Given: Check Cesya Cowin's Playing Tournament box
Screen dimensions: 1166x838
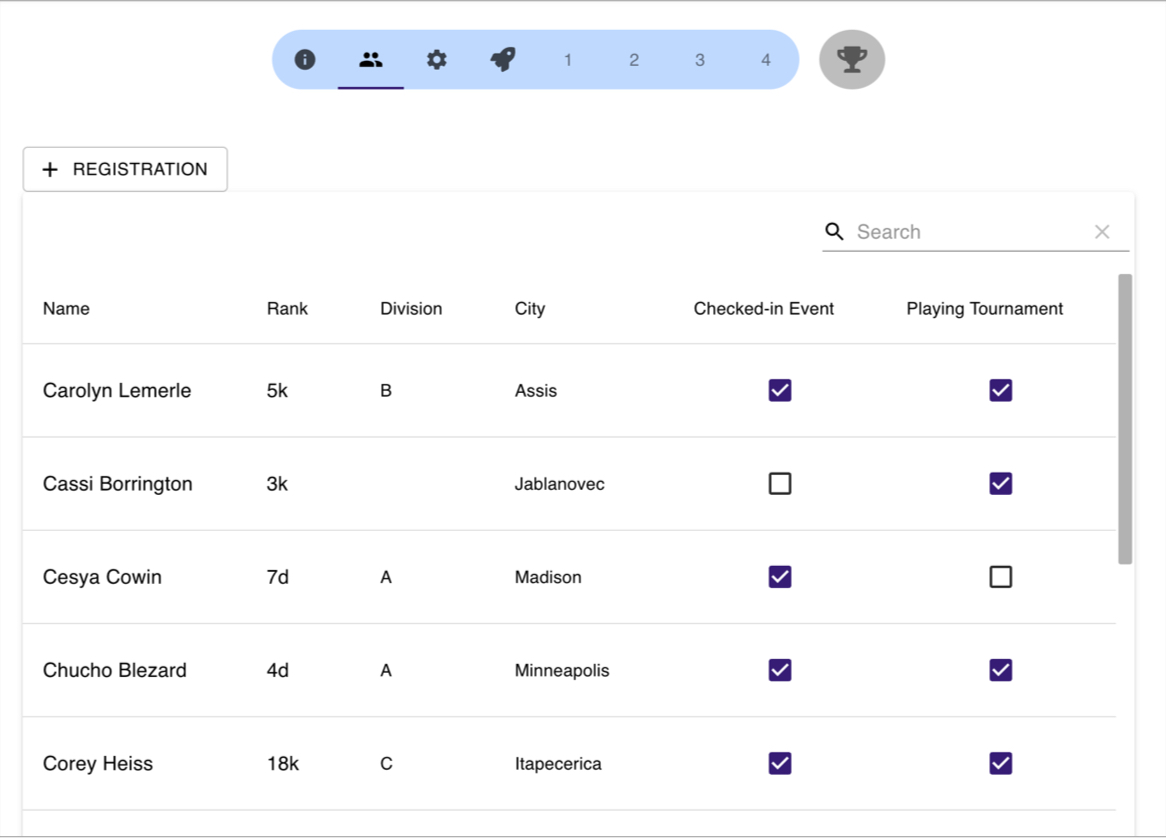Looking at the screenshot, I should tap(1001, 577).
